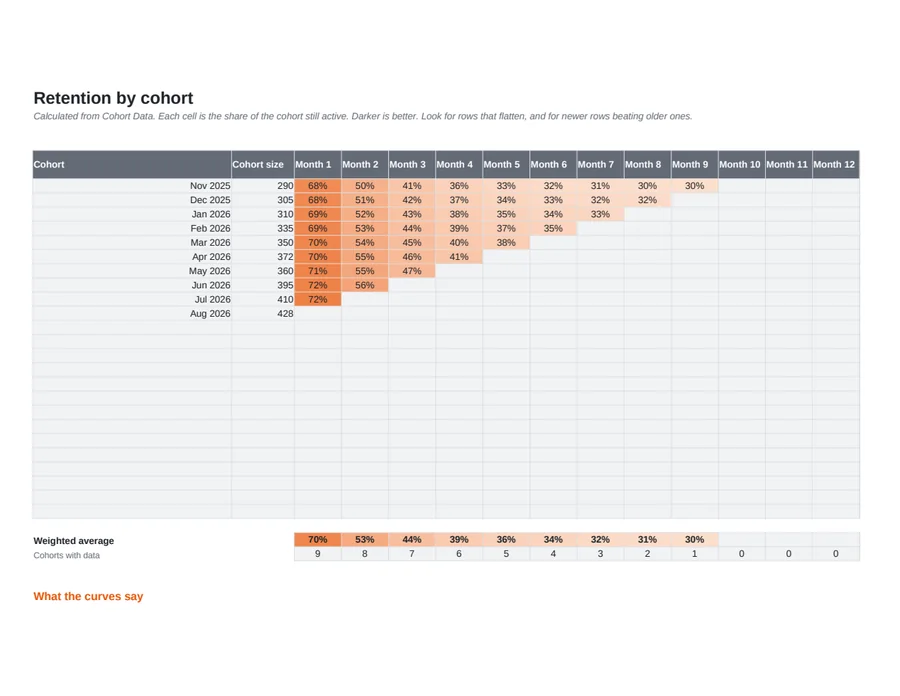This screenshot has width=900, height=696.
Task: Select cohort size 290 for Nov 2025
Action: click(x=263, y=186)
